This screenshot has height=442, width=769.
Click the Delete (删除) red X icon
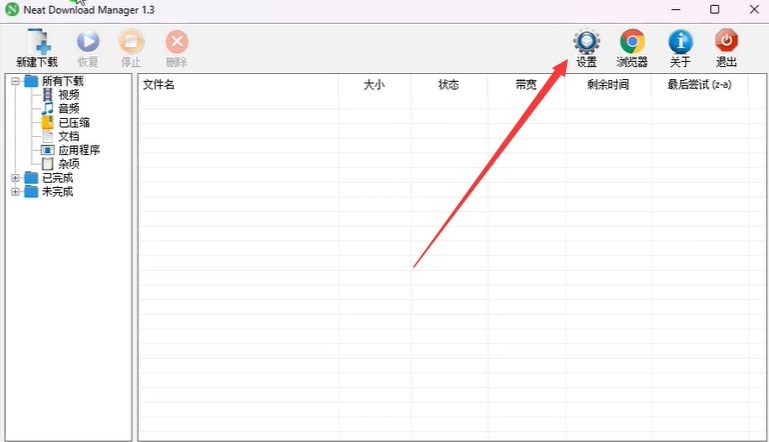point(177,42)
